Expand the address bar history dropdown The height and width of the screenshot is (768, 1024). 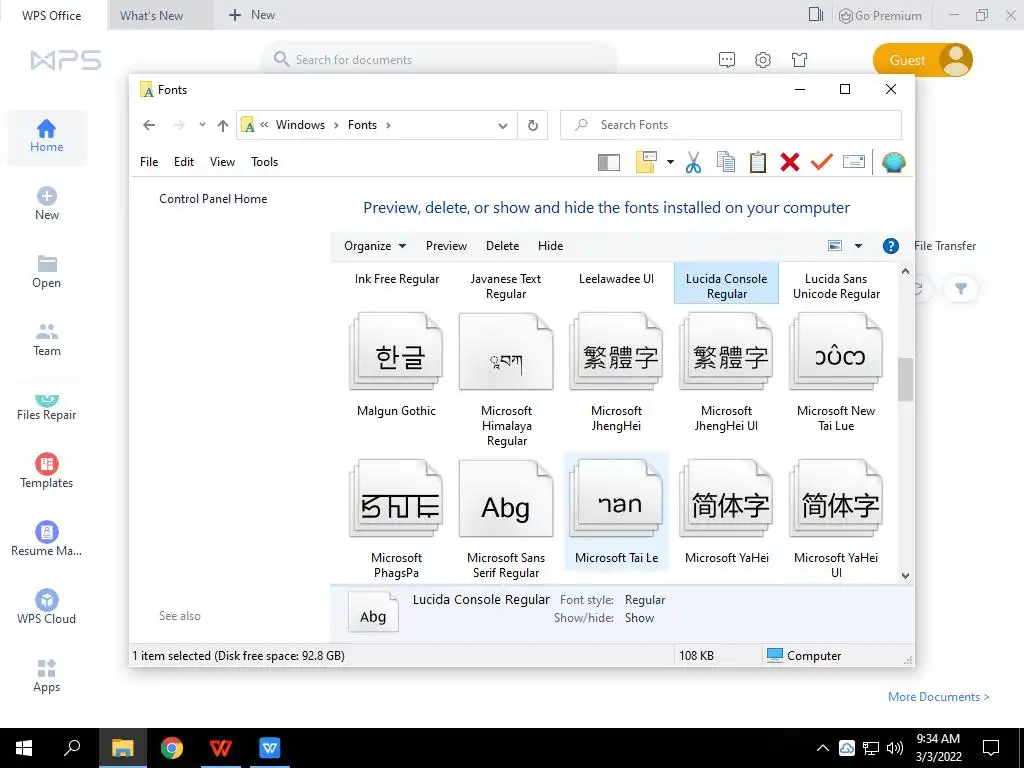[x=503, y=125]
